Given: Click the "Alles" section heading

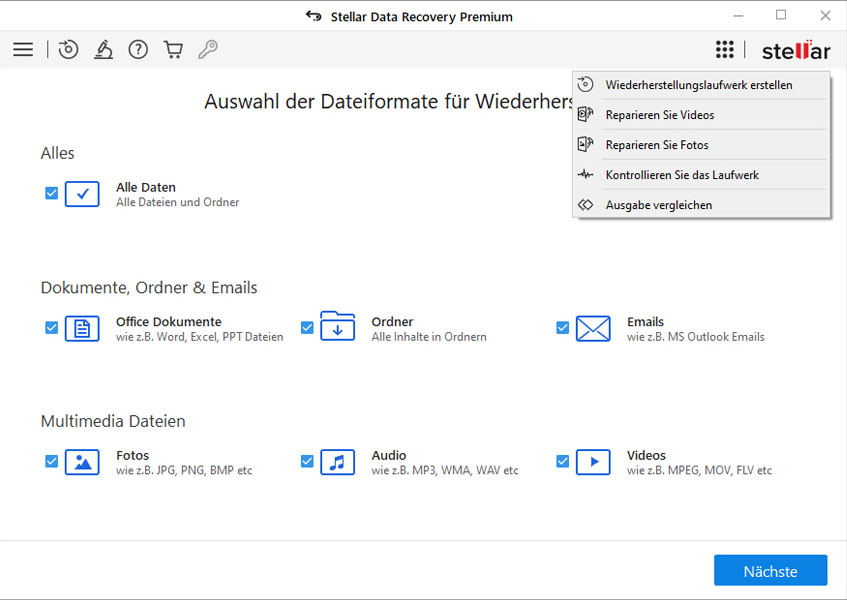Looking at the screenshot, I should click(x=57, y=153).
